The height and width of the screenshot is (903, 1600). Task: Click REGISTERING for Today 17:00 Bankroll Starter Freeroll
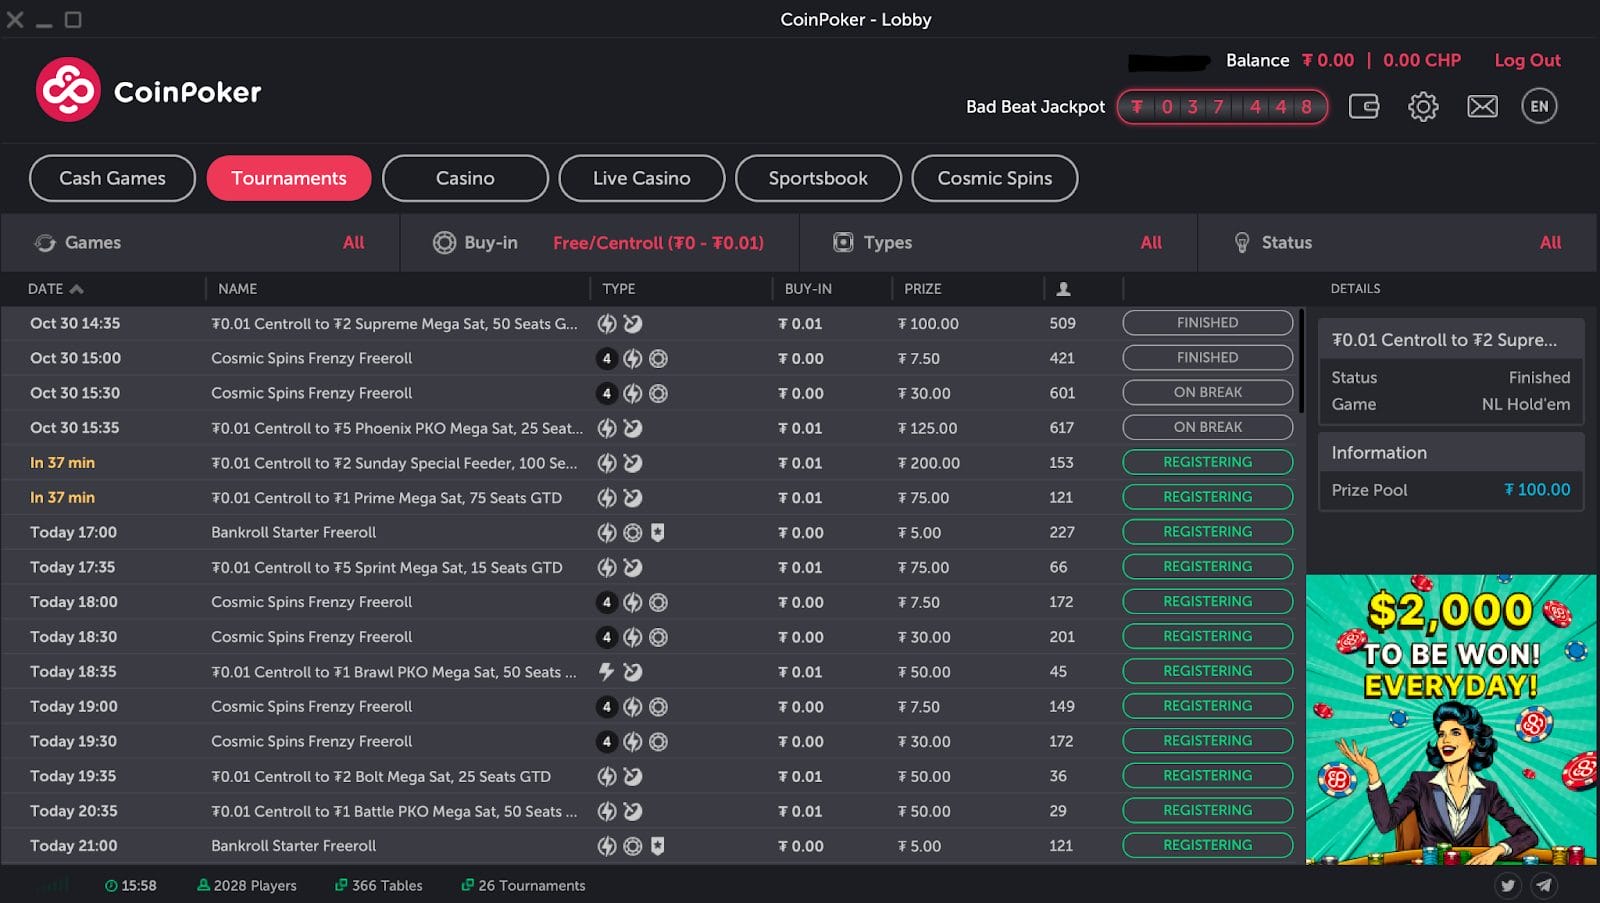1207,532
